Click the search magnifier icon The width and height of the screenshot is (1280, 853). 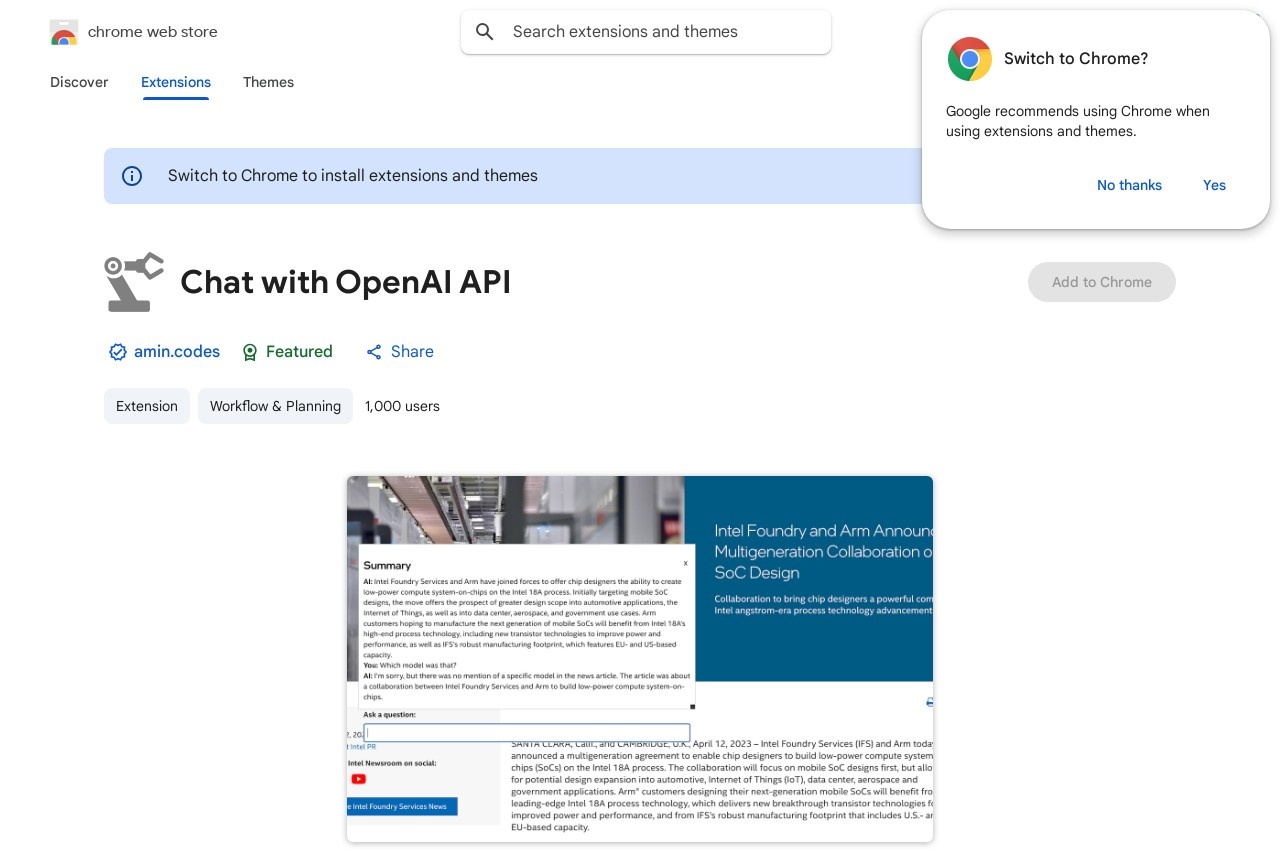[x=485, y=32]
